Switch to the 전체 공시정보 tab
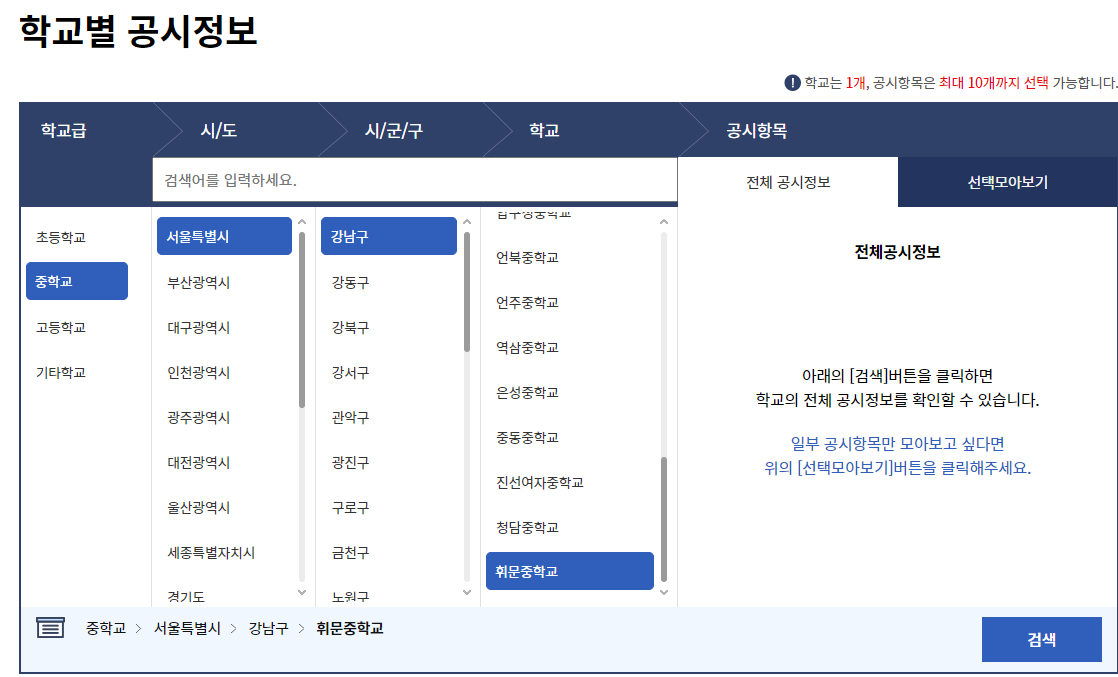The height and width of the screenshot is (677, 1118). tap(790, 181)
